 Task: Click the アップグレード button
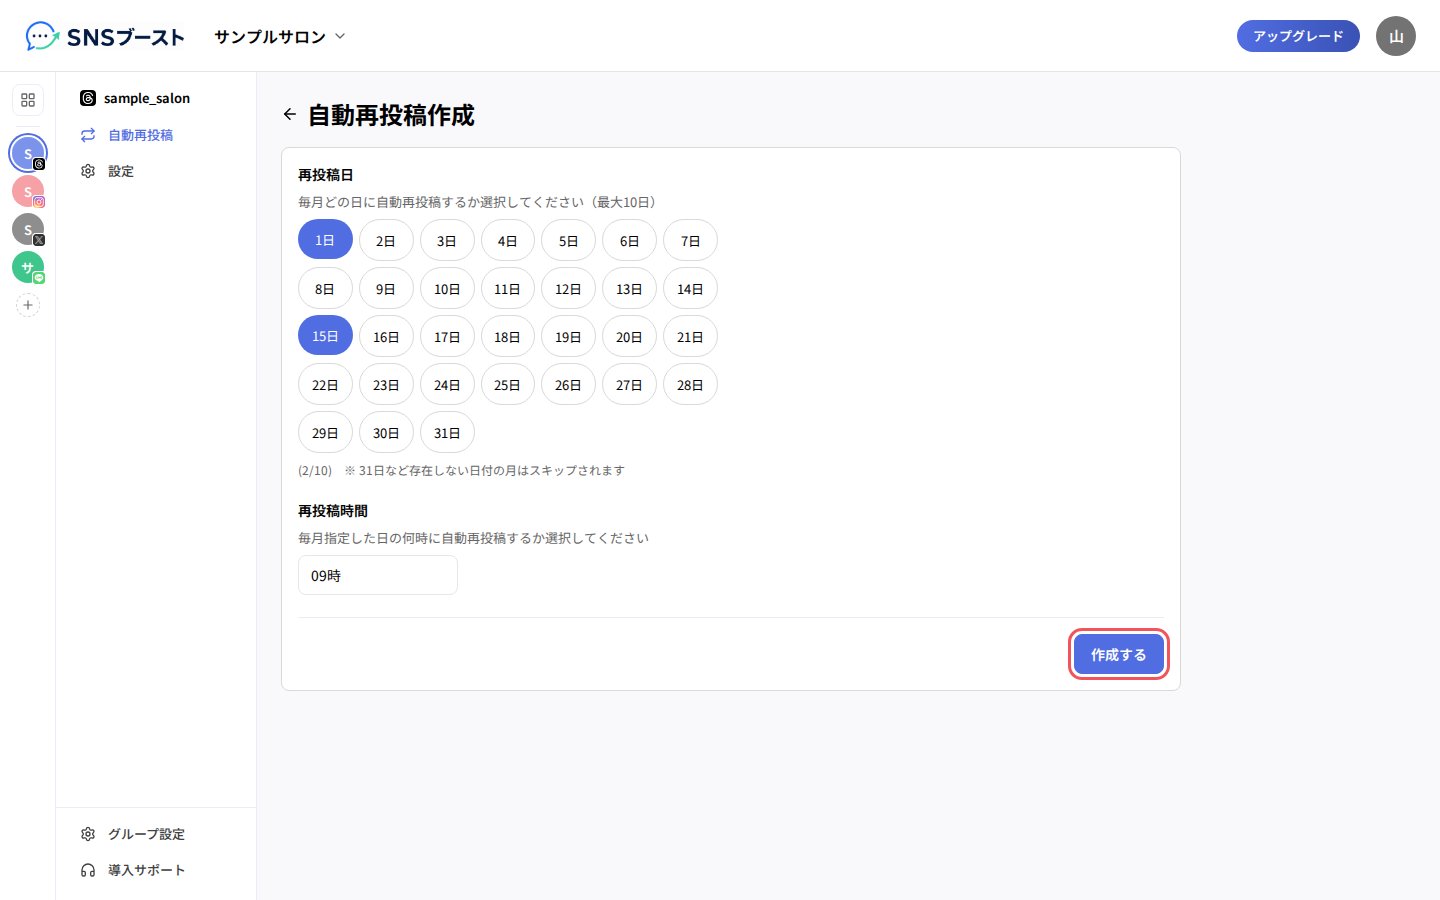[x=1298, y=36]
